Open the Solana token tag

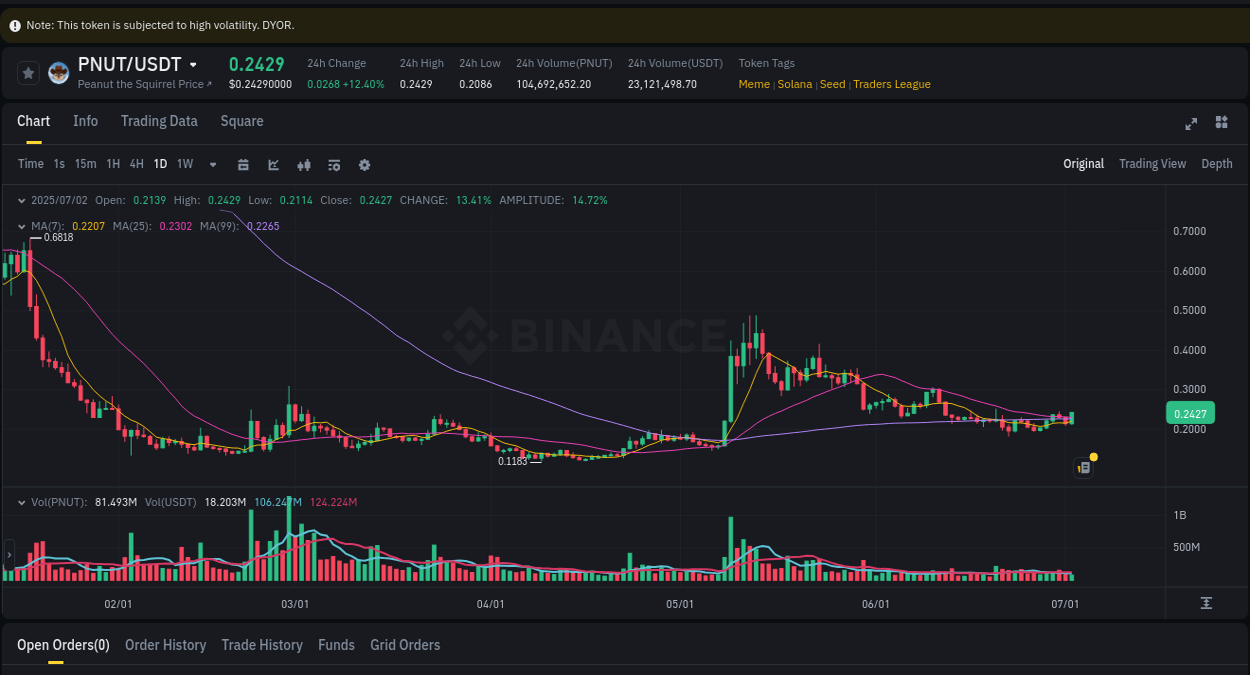click(795, 84)
